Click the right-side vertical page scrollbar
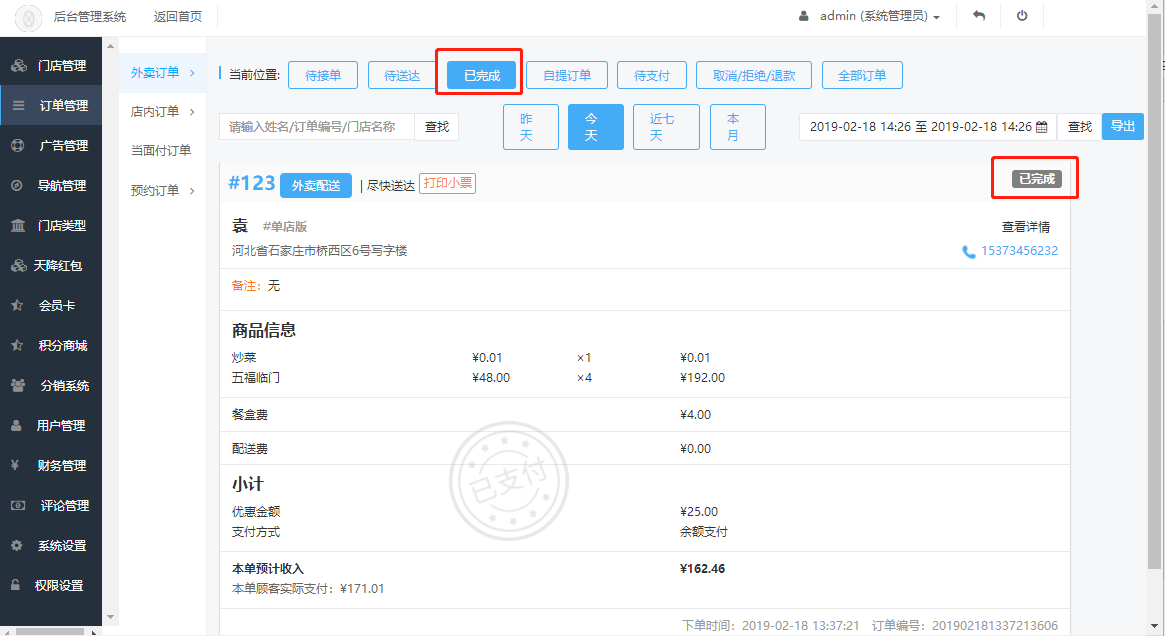Image resolution: width=1165 pixels, height=636 pixels. click(1154, 293)
